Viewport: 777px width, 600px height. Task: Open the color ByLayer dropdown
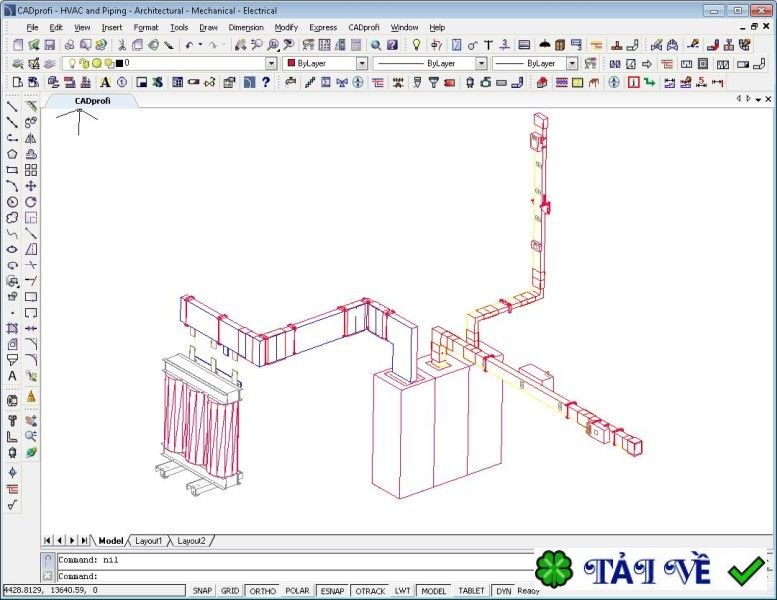[x=362, y=63]
